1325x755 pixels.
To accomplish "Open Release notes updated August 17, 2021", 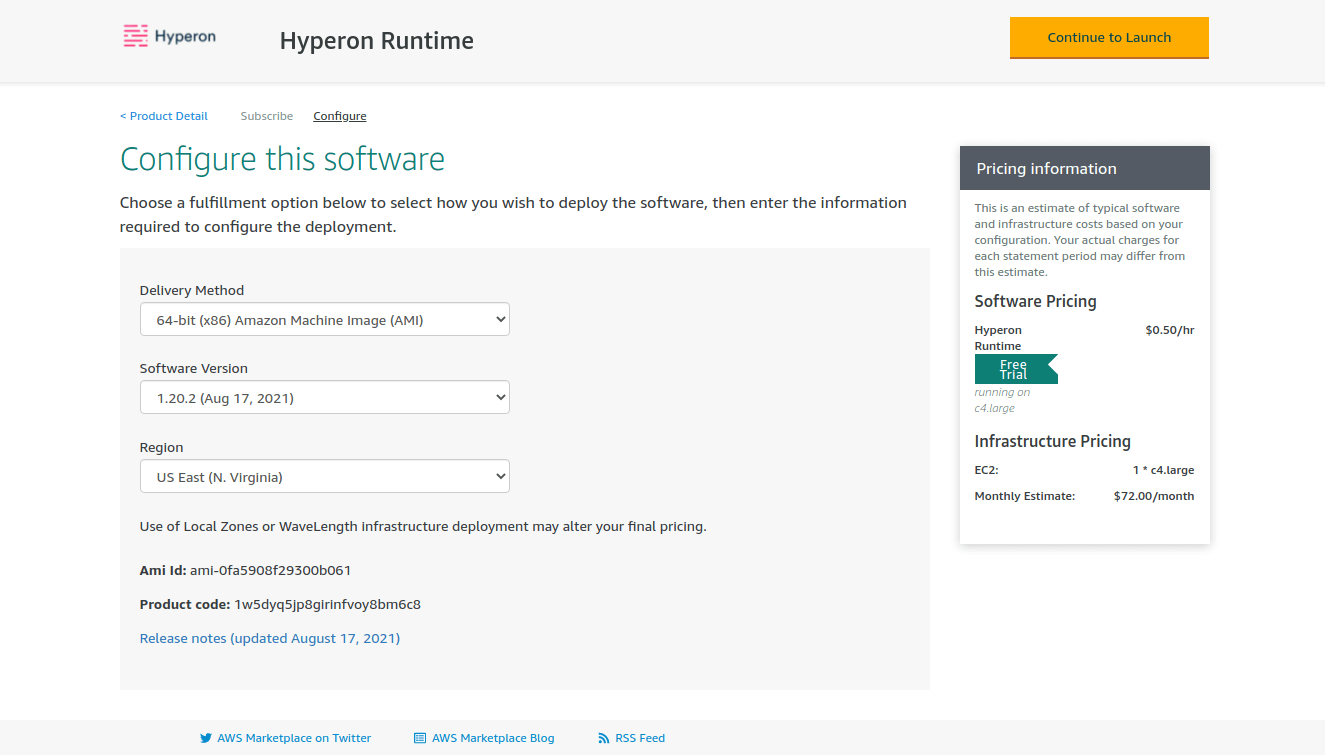I will coord(269,638).
